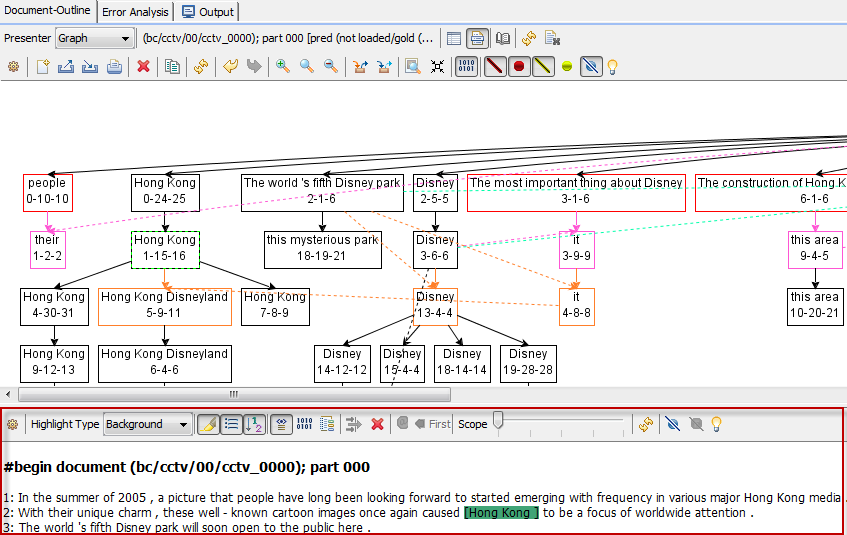Viewport: 847px width, 535px height.
Task: Click the yellow-green circle icon
Action: click(x=567, y=66)
